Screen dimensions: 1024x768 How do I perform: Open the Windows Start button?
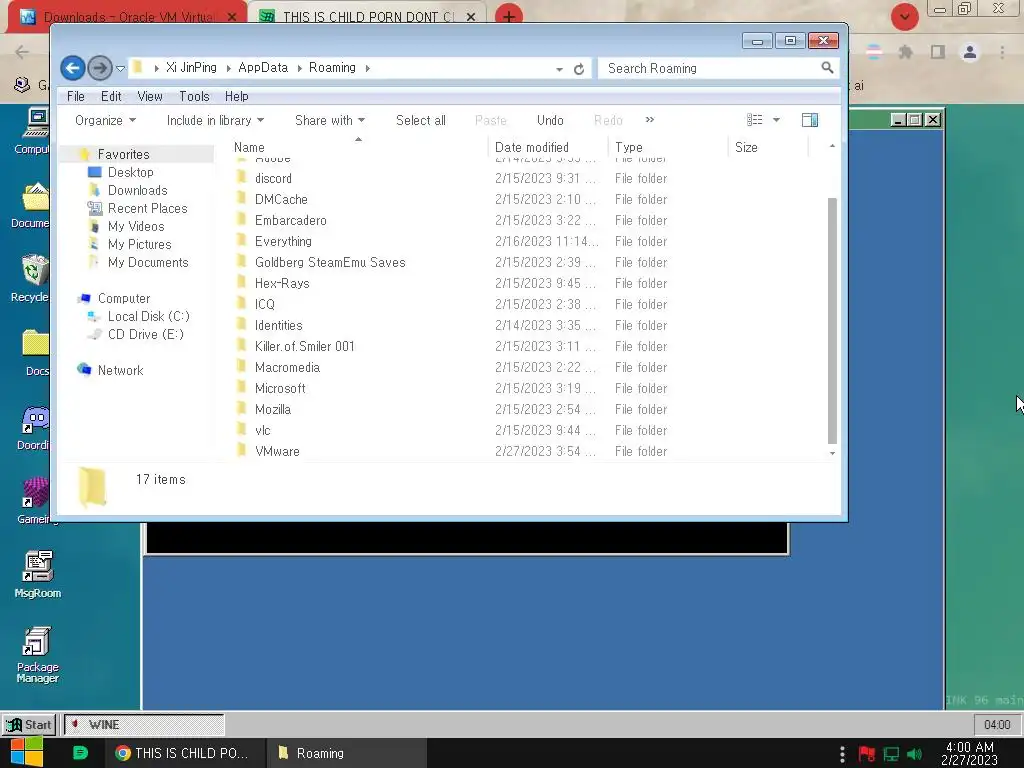pos(27,752)
